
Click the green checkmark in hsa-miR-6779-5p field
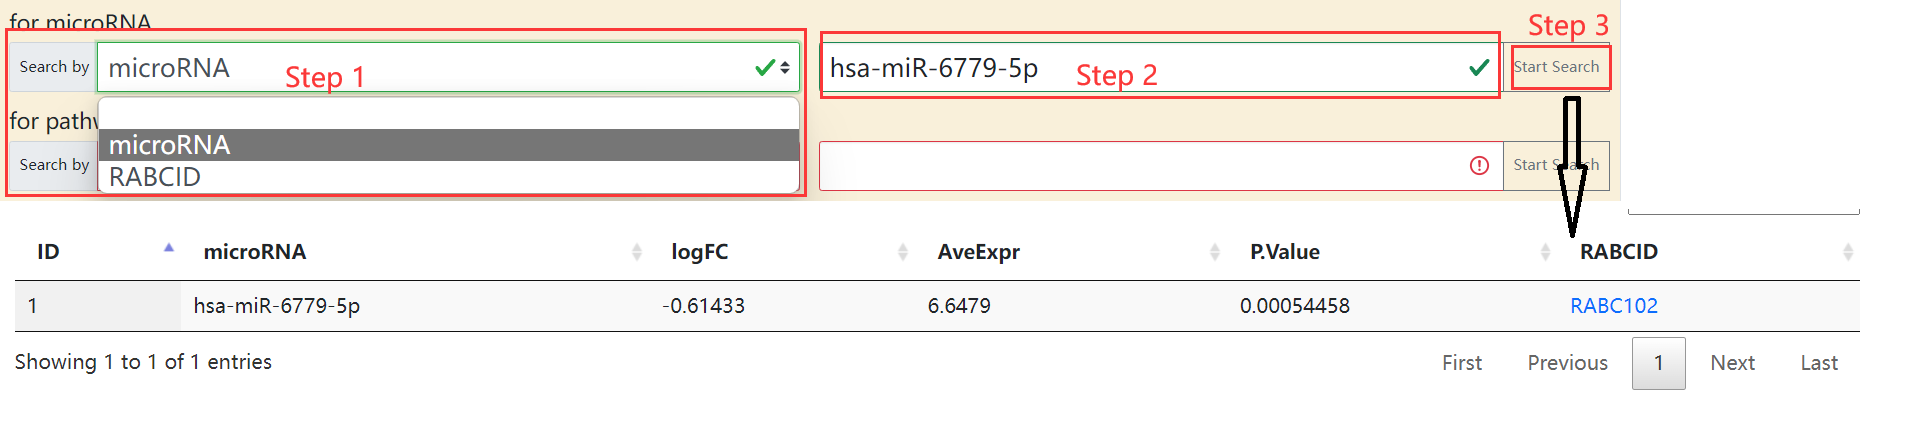coord(1479,68)
